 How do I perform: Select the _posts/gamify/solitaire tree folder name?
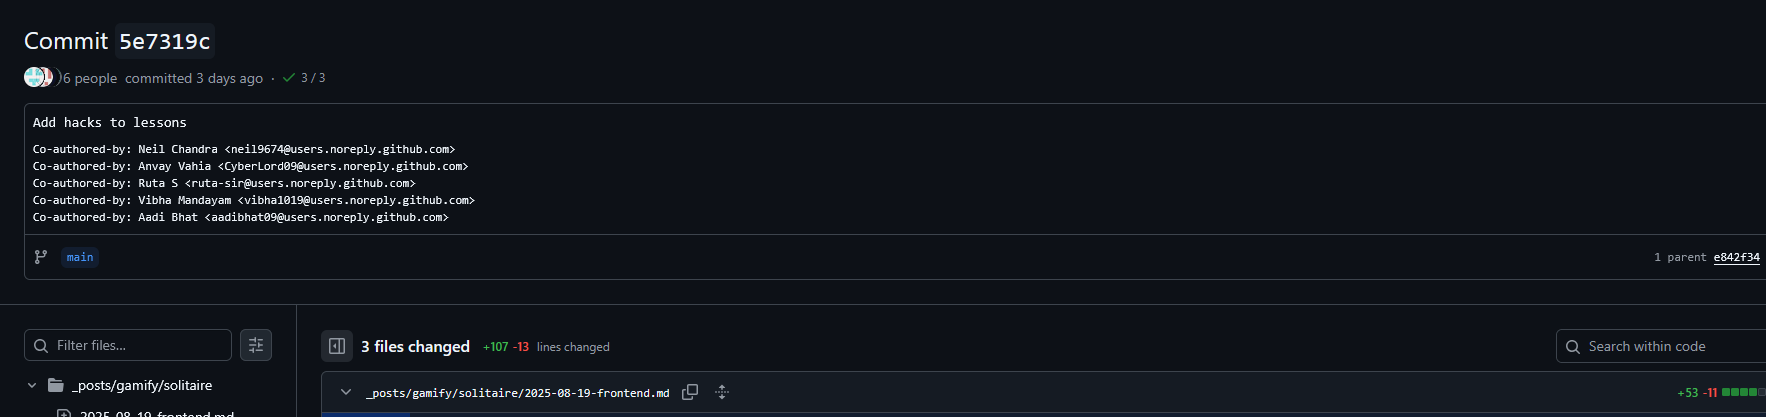(142, 385)
